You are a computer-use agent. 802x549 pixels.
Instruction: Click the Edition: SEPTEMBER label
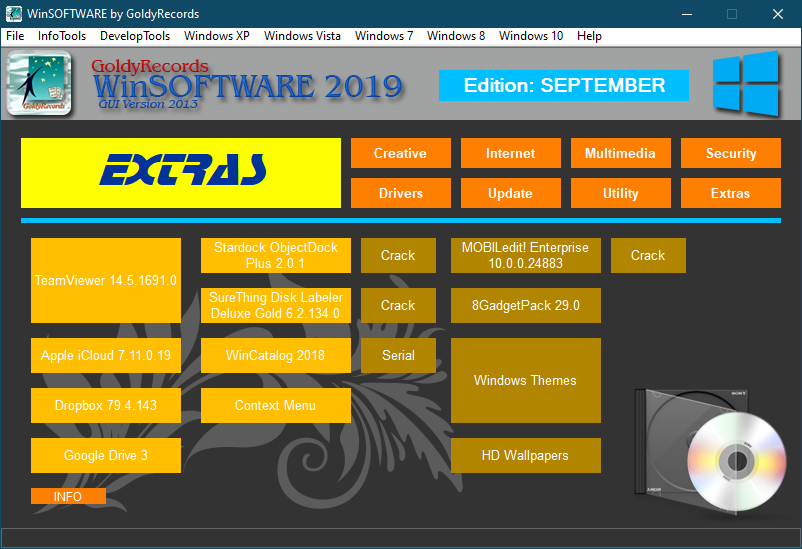564,85
